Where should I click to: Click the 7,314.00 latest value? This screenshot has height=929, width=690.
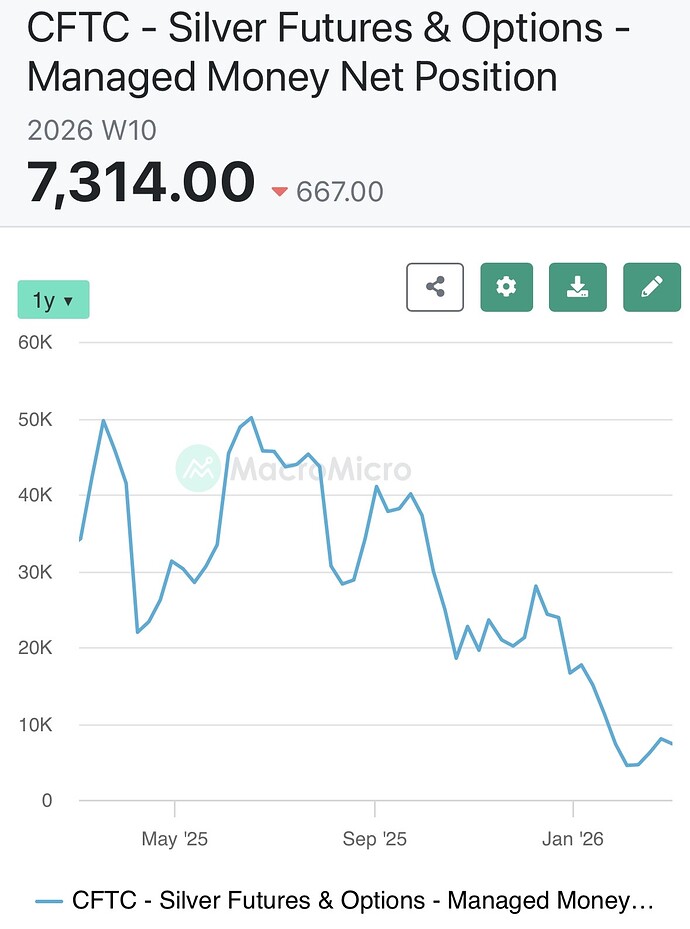(x=141, y=184)
